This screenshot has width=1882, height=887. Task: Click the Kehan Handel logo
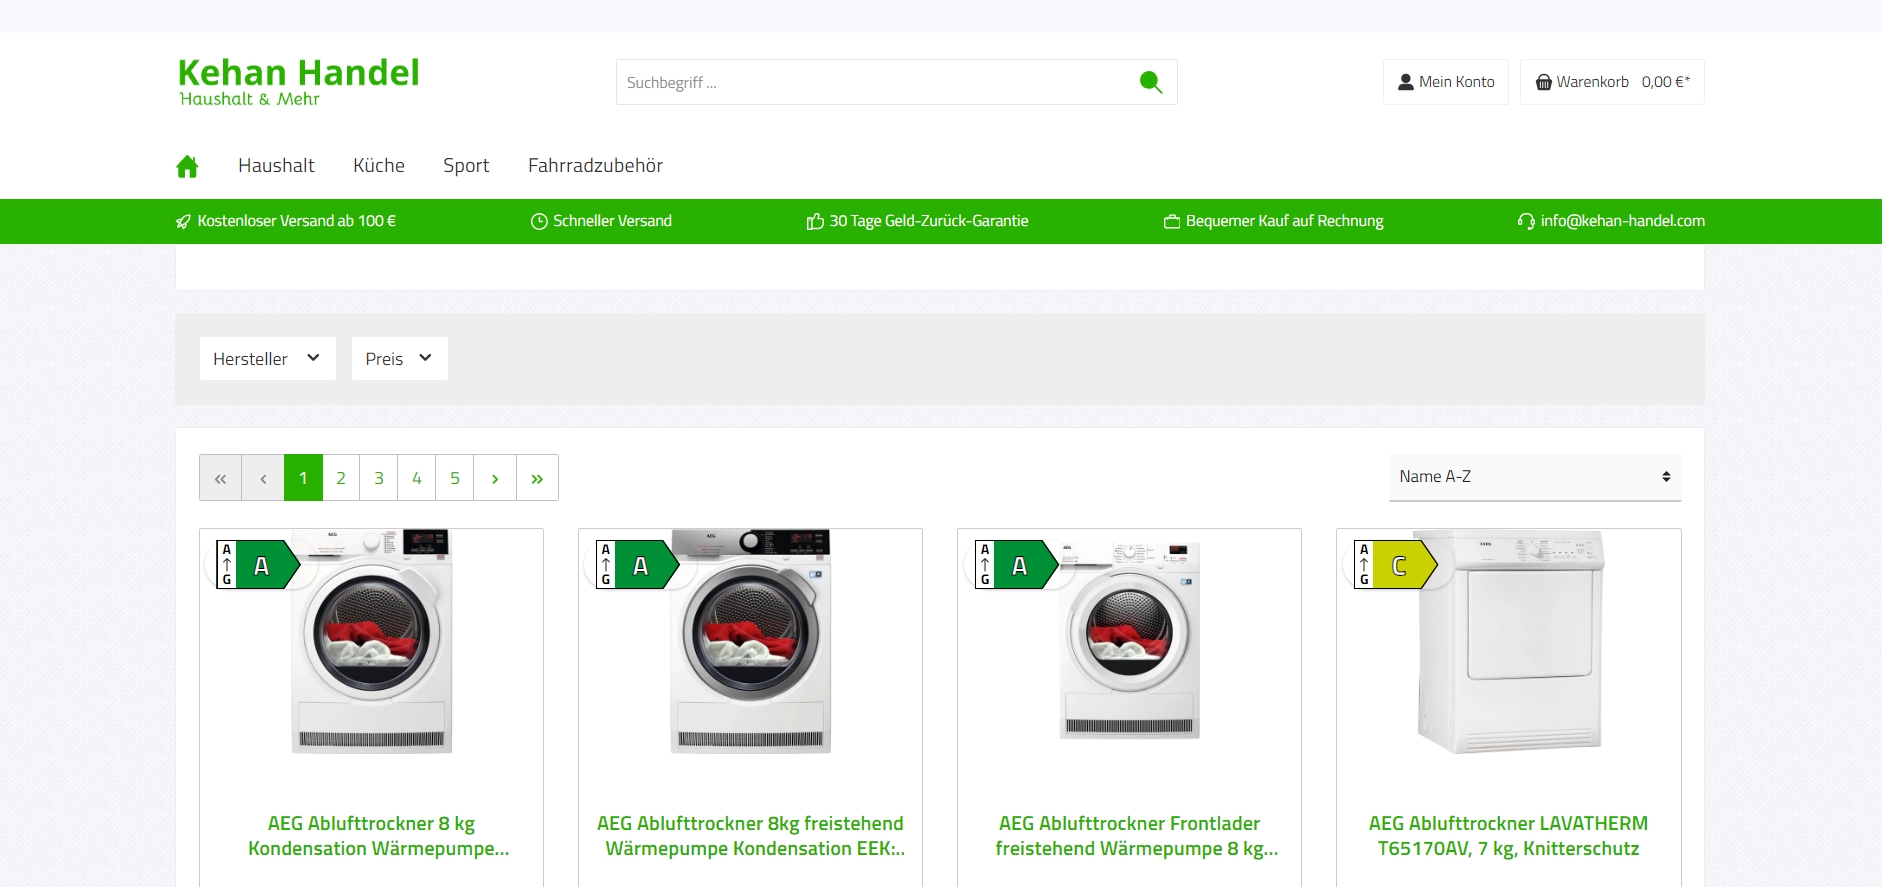(x=298, y=82)
